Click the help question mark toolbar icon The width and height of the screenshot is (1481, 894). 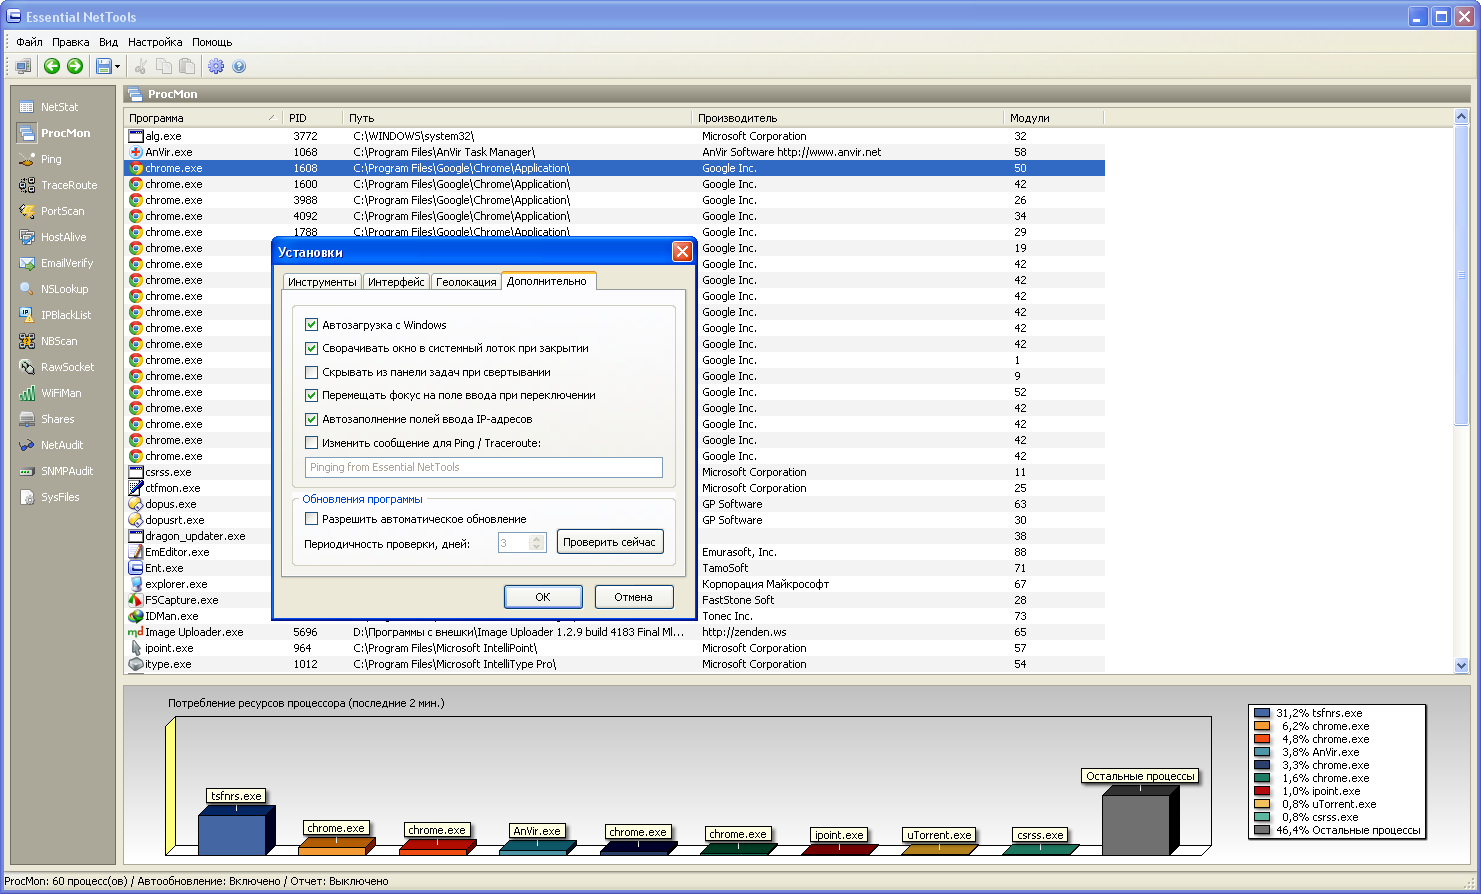click(x=239, y=66)
